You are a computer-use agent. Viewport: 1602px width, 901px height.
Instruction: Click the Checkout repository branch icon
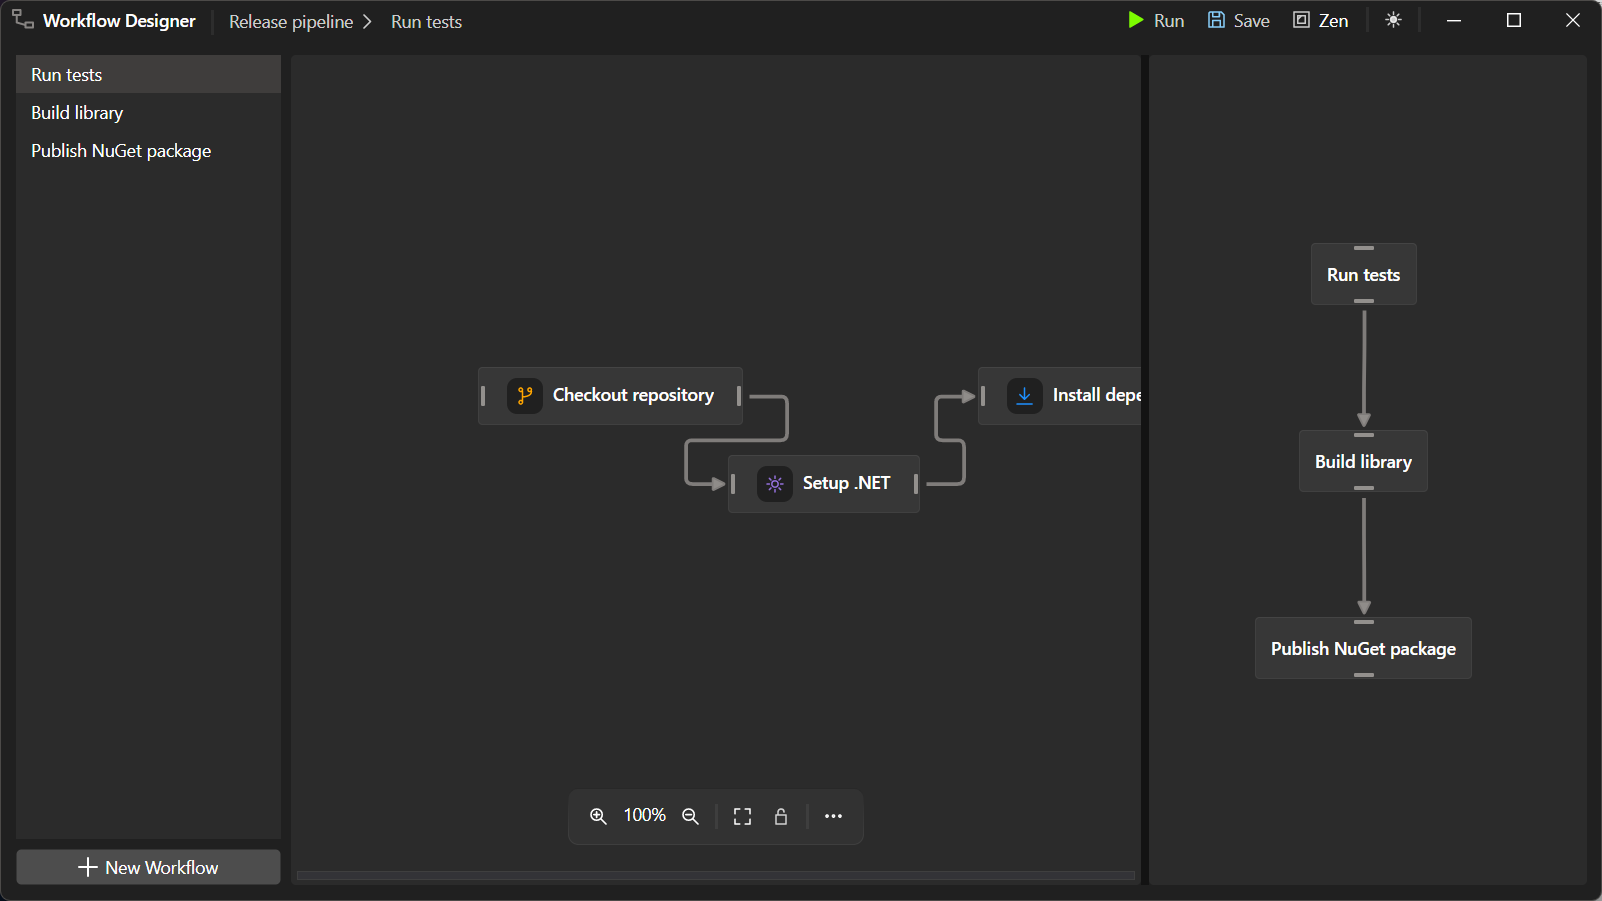click(524, 396)
